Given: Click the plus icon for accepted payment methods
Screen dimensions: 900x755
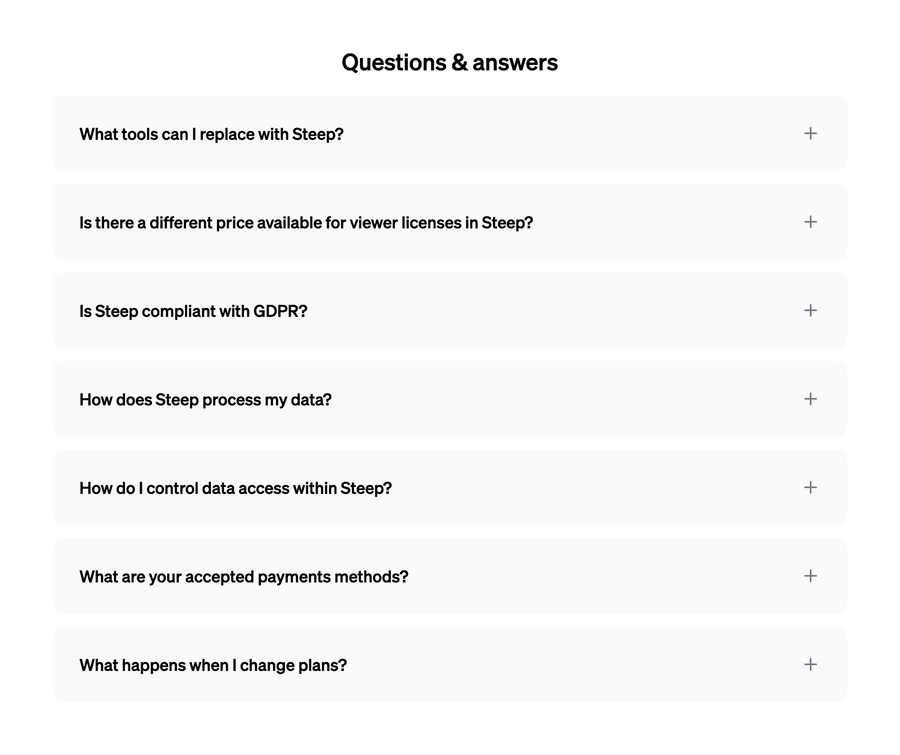Looking at the screenshot, I should 810,576.
